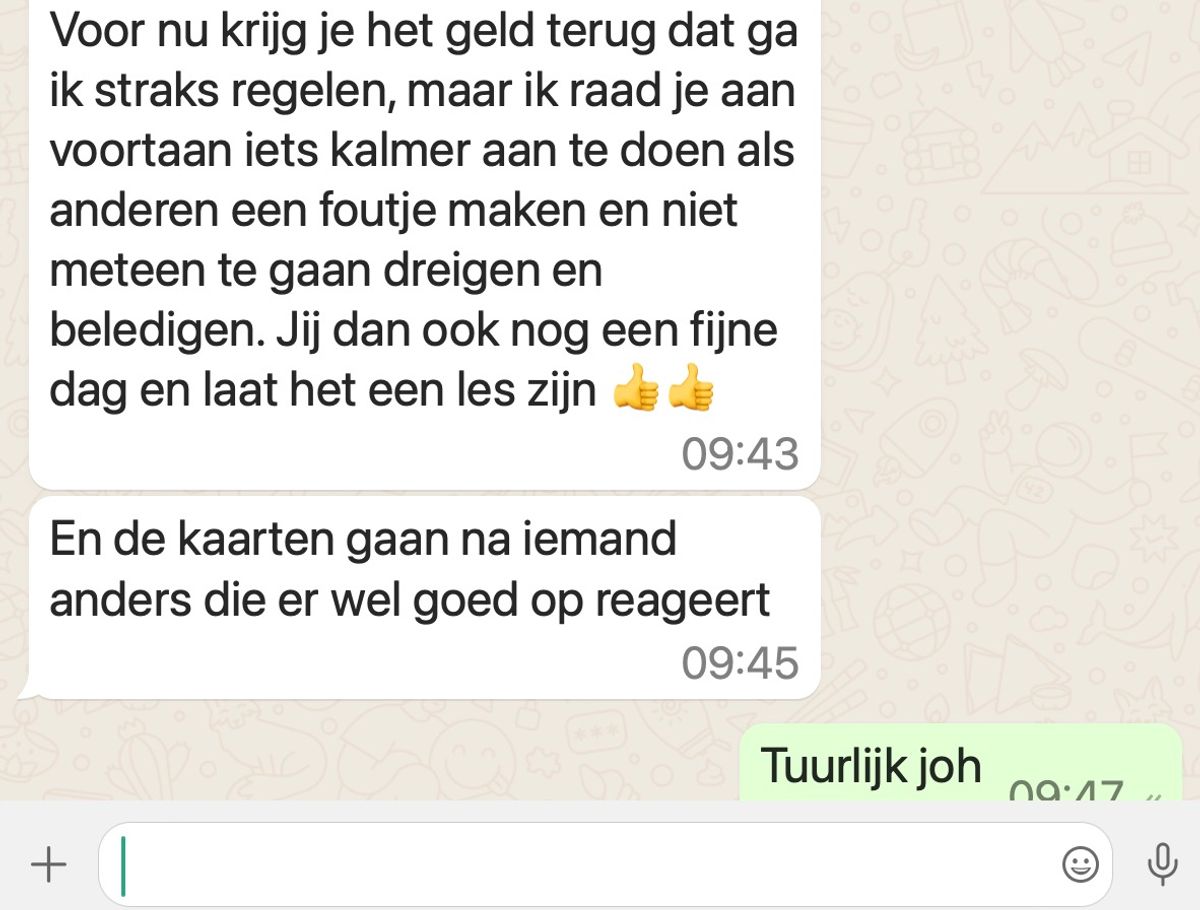1200x910 pixels.
Task: Tap the delivery checkmark beside 09:47
Action: (x=1155, y=795)
